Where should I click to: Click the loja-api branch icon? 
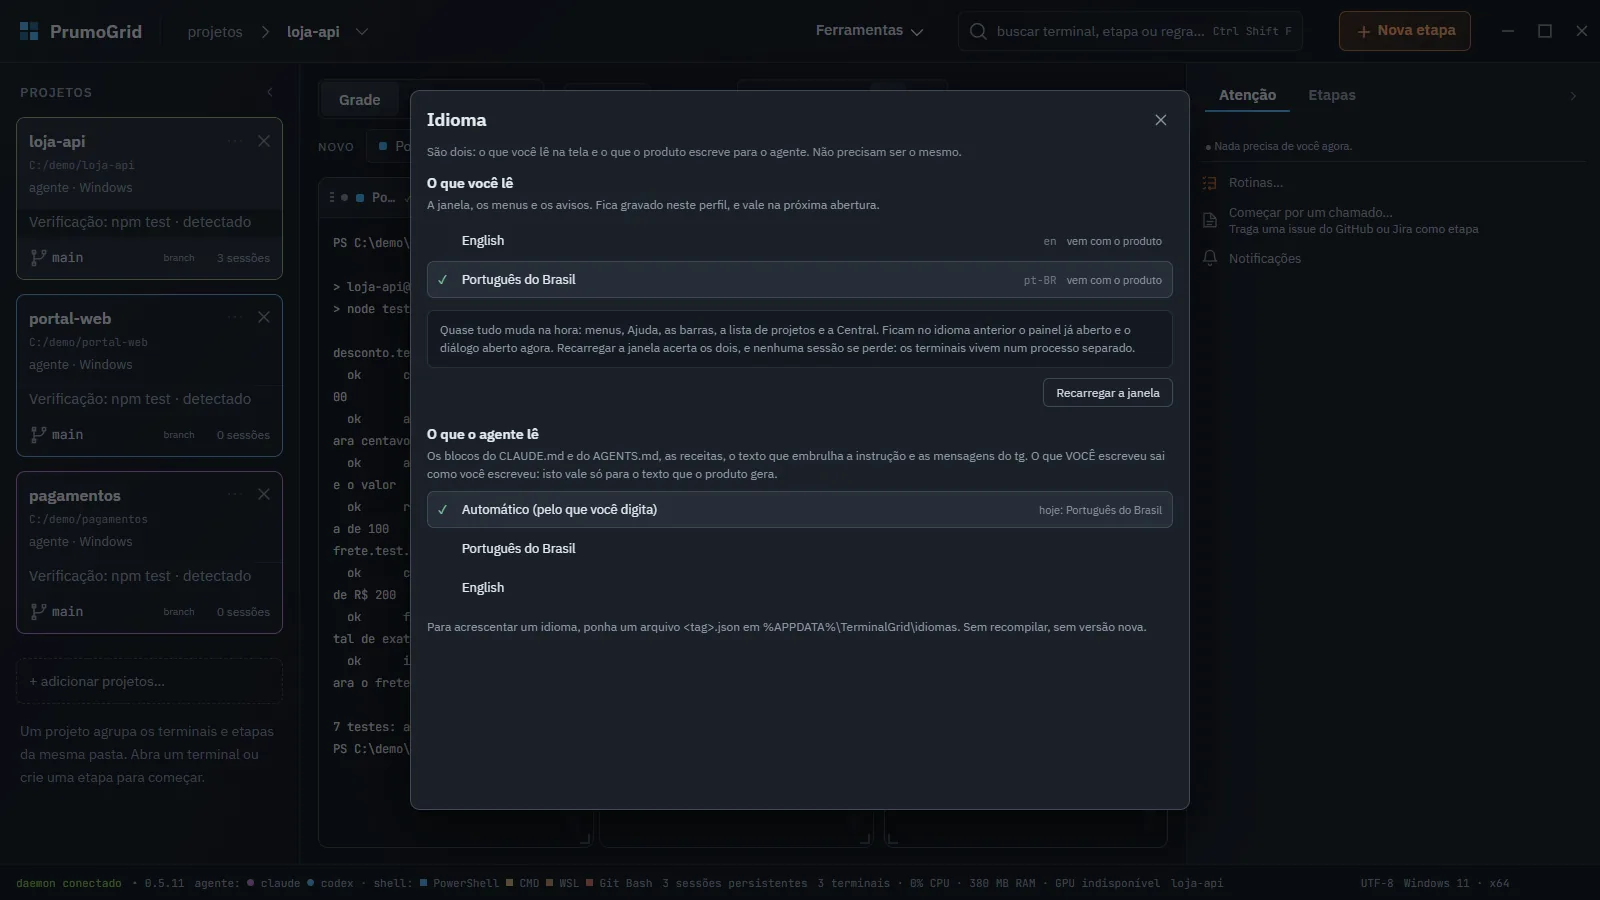[x=38, y=258]
